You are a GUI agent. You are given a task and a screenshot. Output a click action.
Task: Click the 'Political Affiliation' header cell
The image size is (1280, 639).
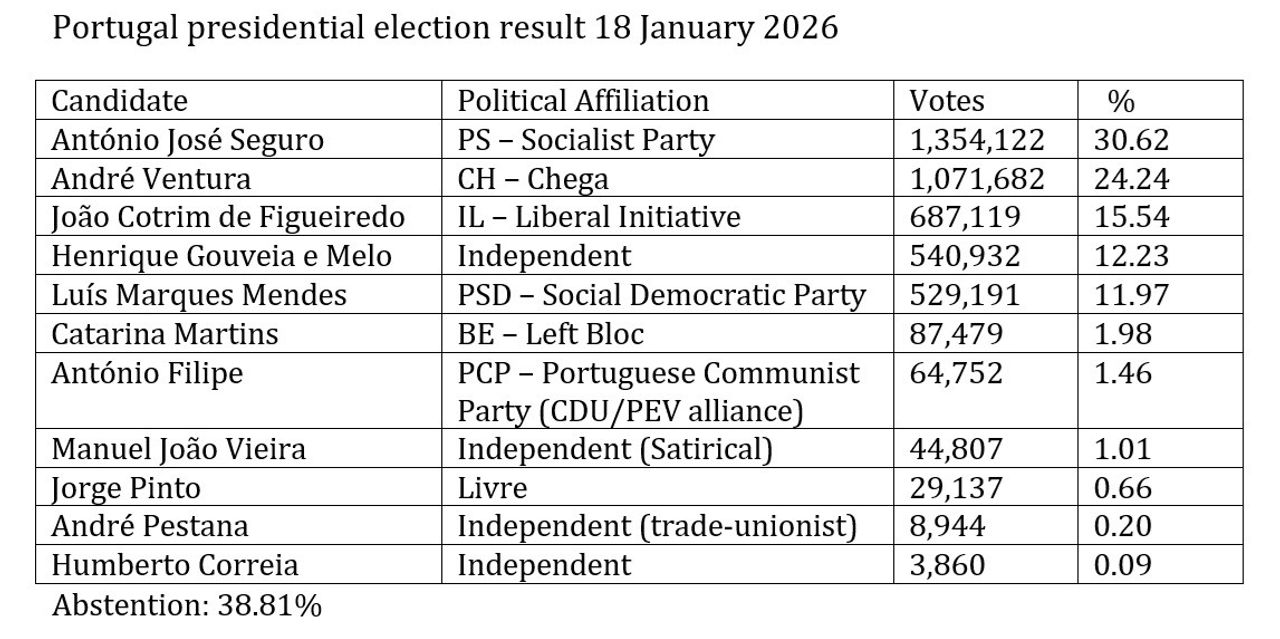tap(583, 101)
